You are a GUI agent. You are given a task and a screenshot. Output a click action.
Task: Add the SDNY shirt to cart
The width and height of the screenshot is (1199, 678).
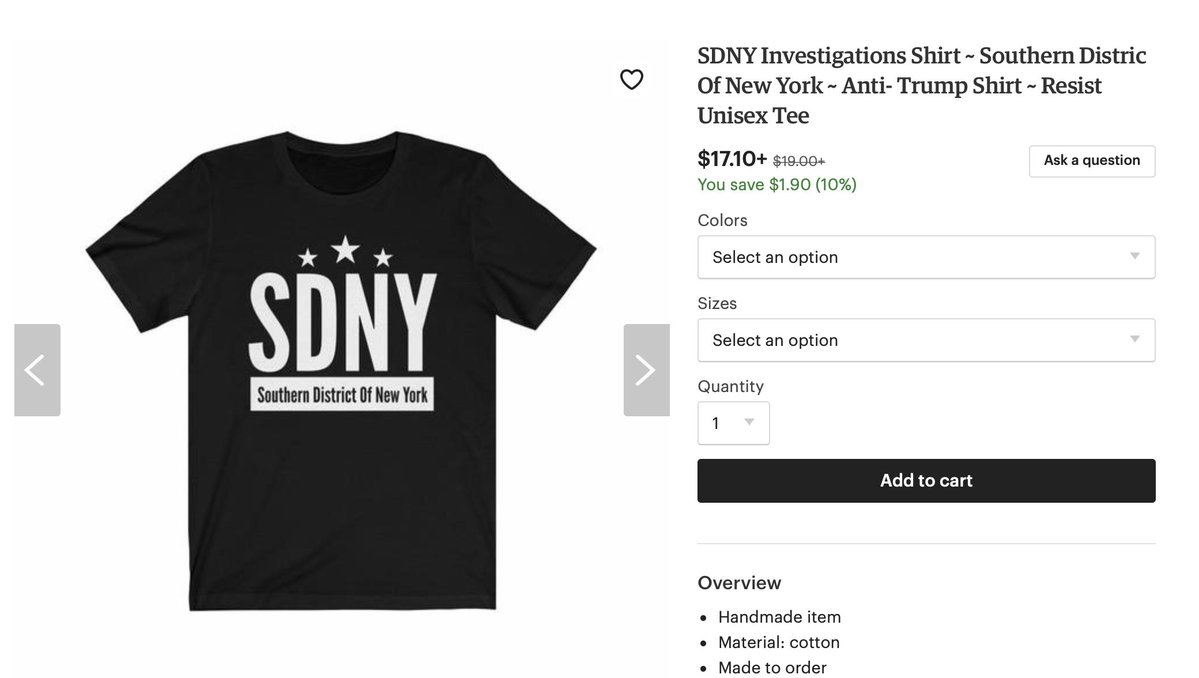(x=926, y=481)
